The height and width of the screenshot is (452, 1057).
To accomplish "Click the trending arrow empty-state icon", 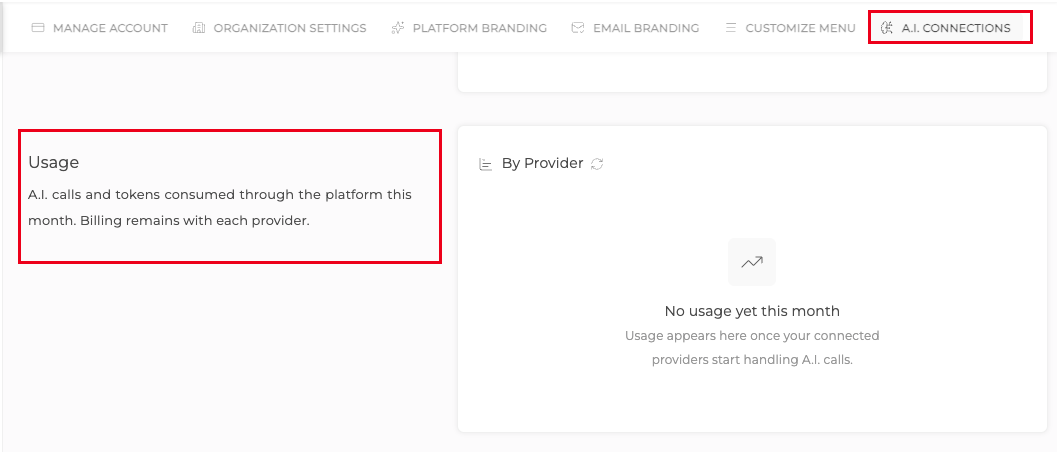I will [x=752, y=262].
